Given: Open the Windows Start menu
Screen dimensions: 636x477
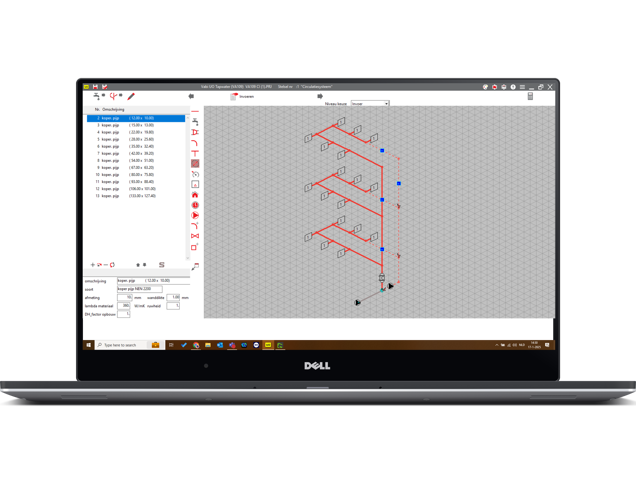Looking at the screenshot, I should pos(89,345).
